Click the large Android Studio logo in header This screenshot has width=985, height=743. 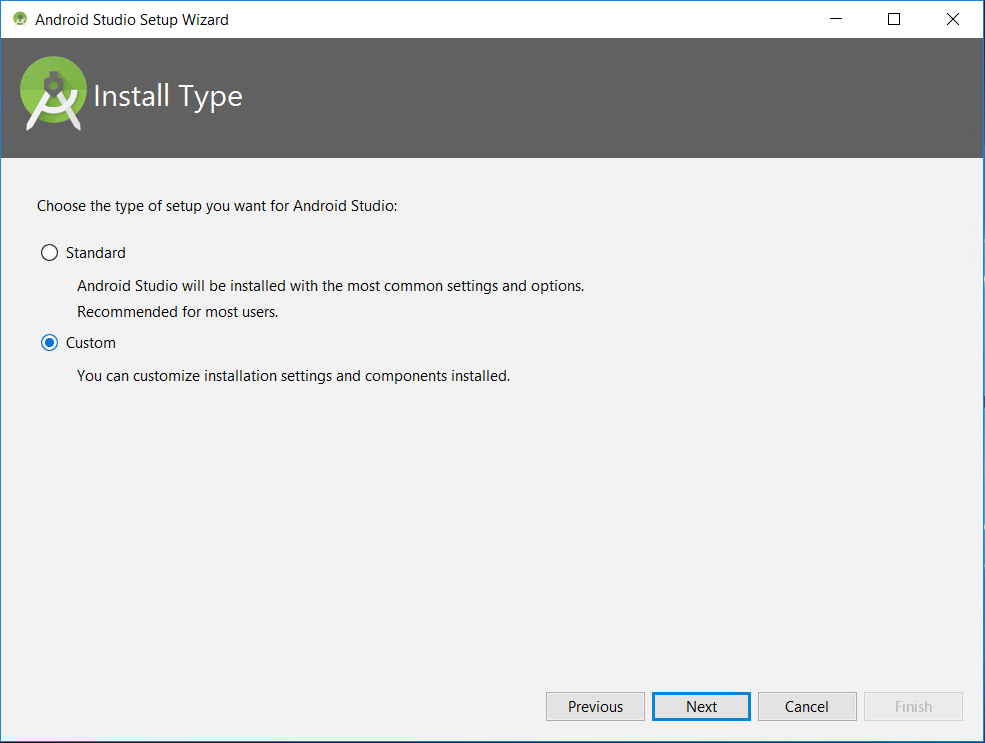pyautogui.click(x=52, y=94)
